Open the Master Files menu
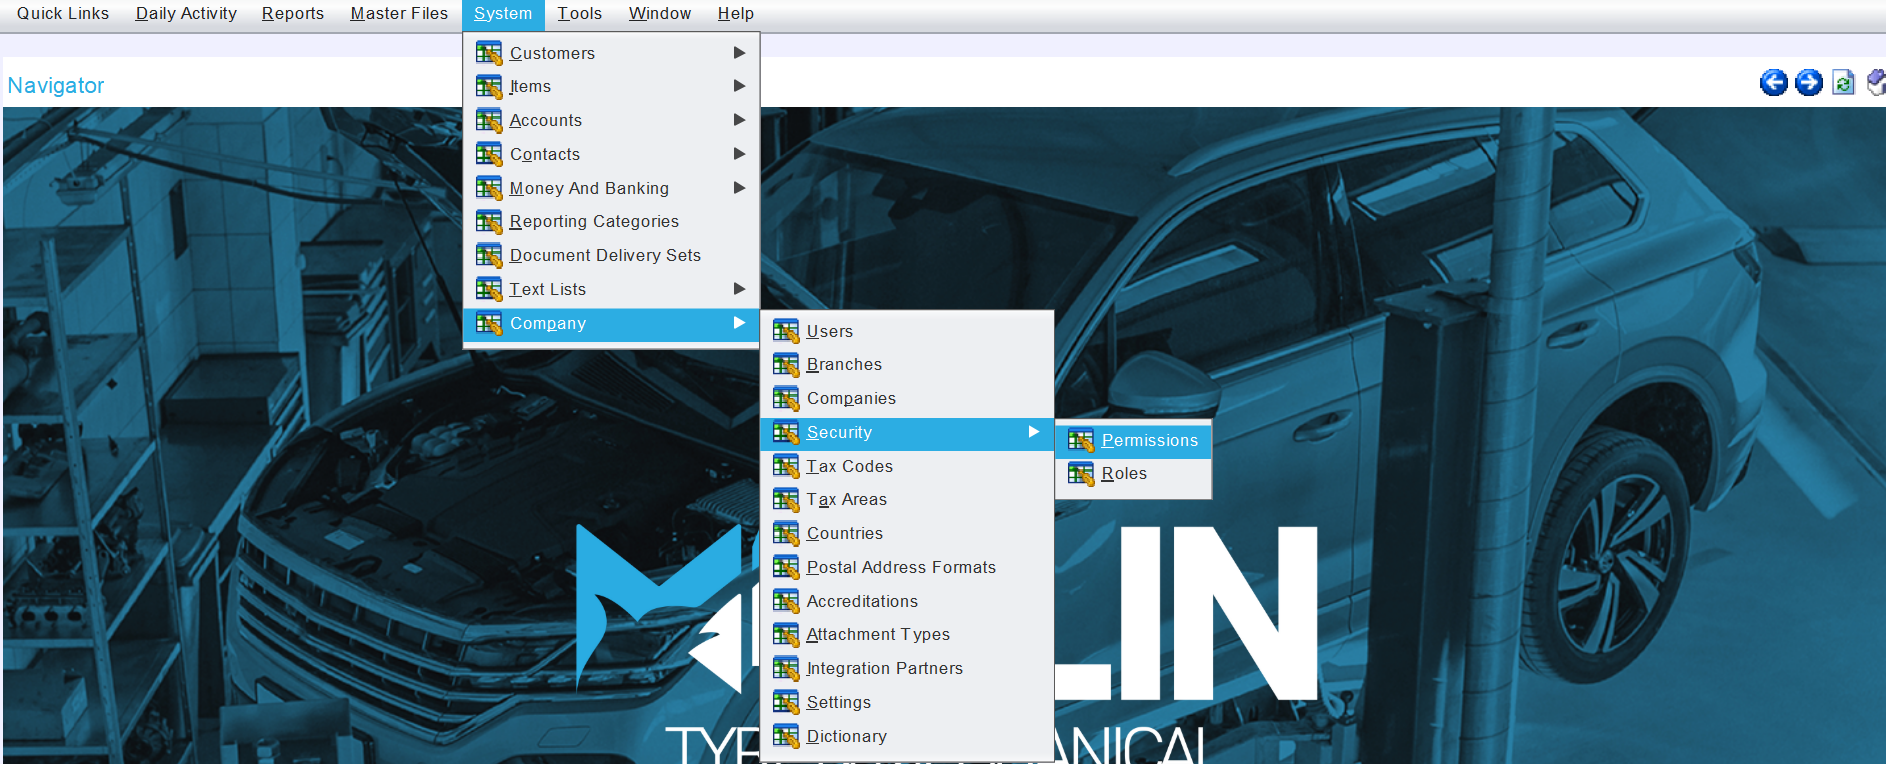This screenshot has height=764, width=1886. point(399,14)
